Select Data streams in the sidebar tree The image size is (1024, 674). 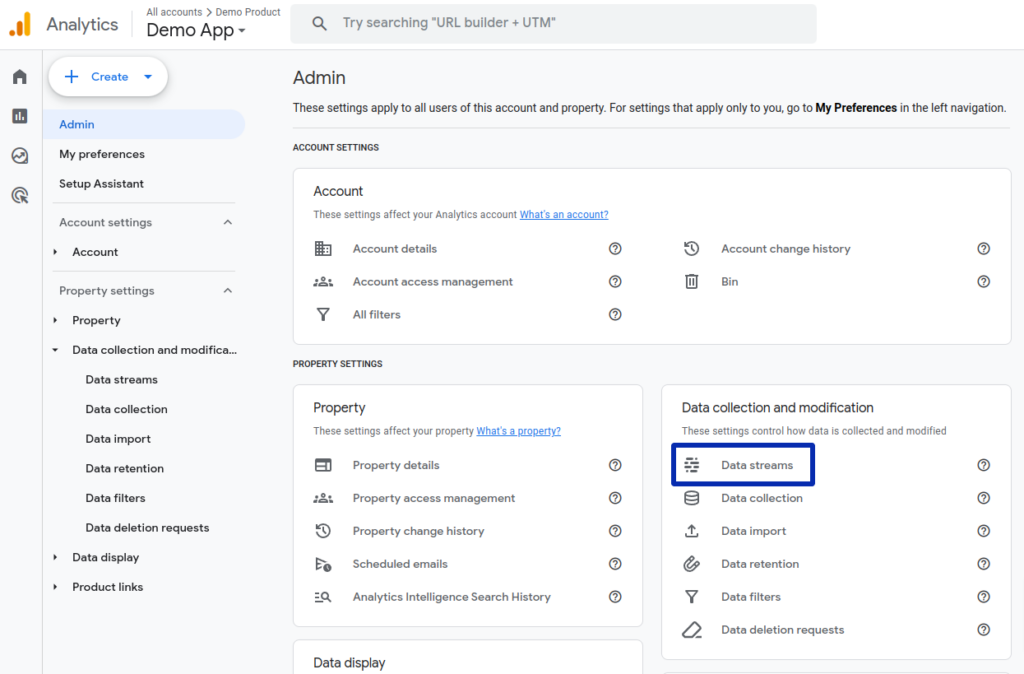[121, 379]
